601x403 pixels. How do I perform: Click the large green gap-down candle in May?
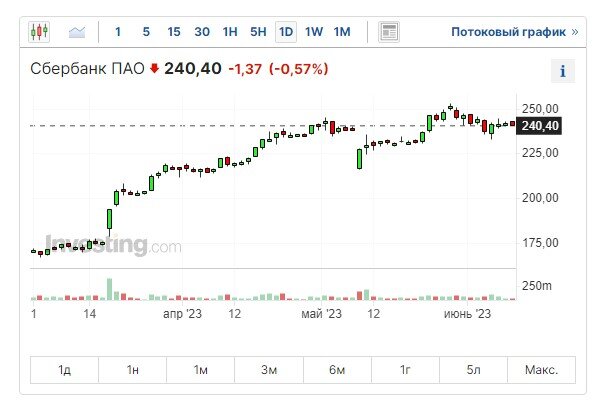(x=360, y=159)
